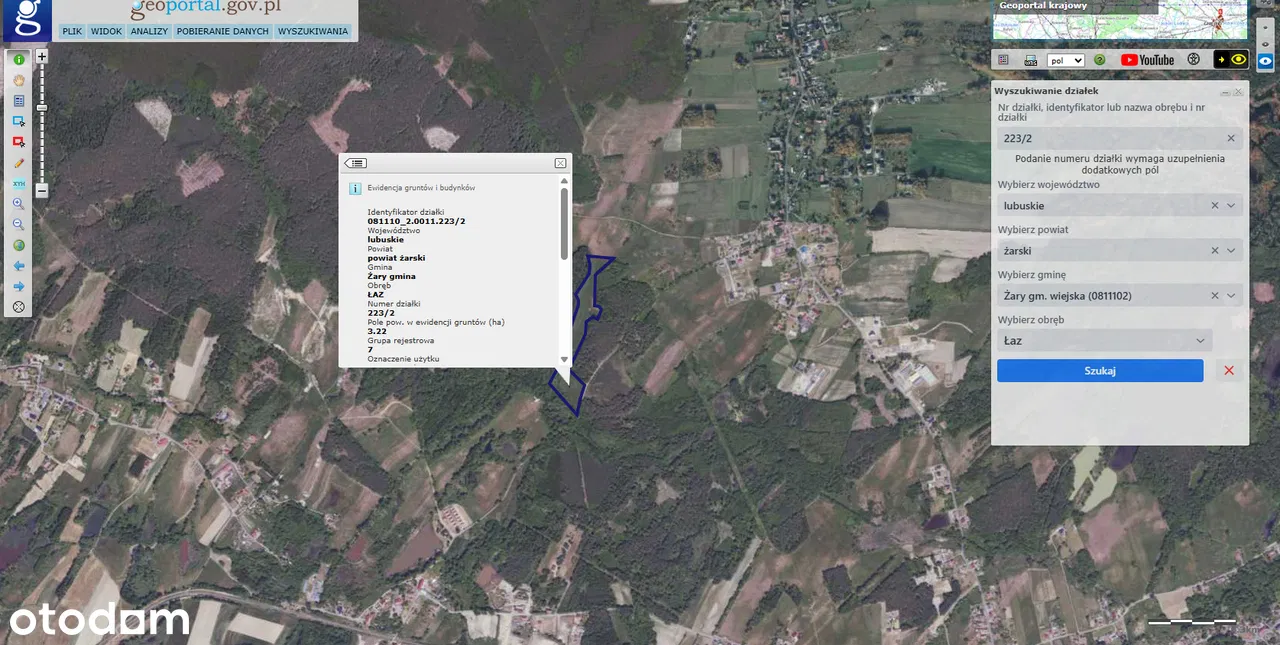Click the back-to-list icon in info popup
Image resolution: width=1280 pixels, height=645 pixels.
click(x=356, y=163)
